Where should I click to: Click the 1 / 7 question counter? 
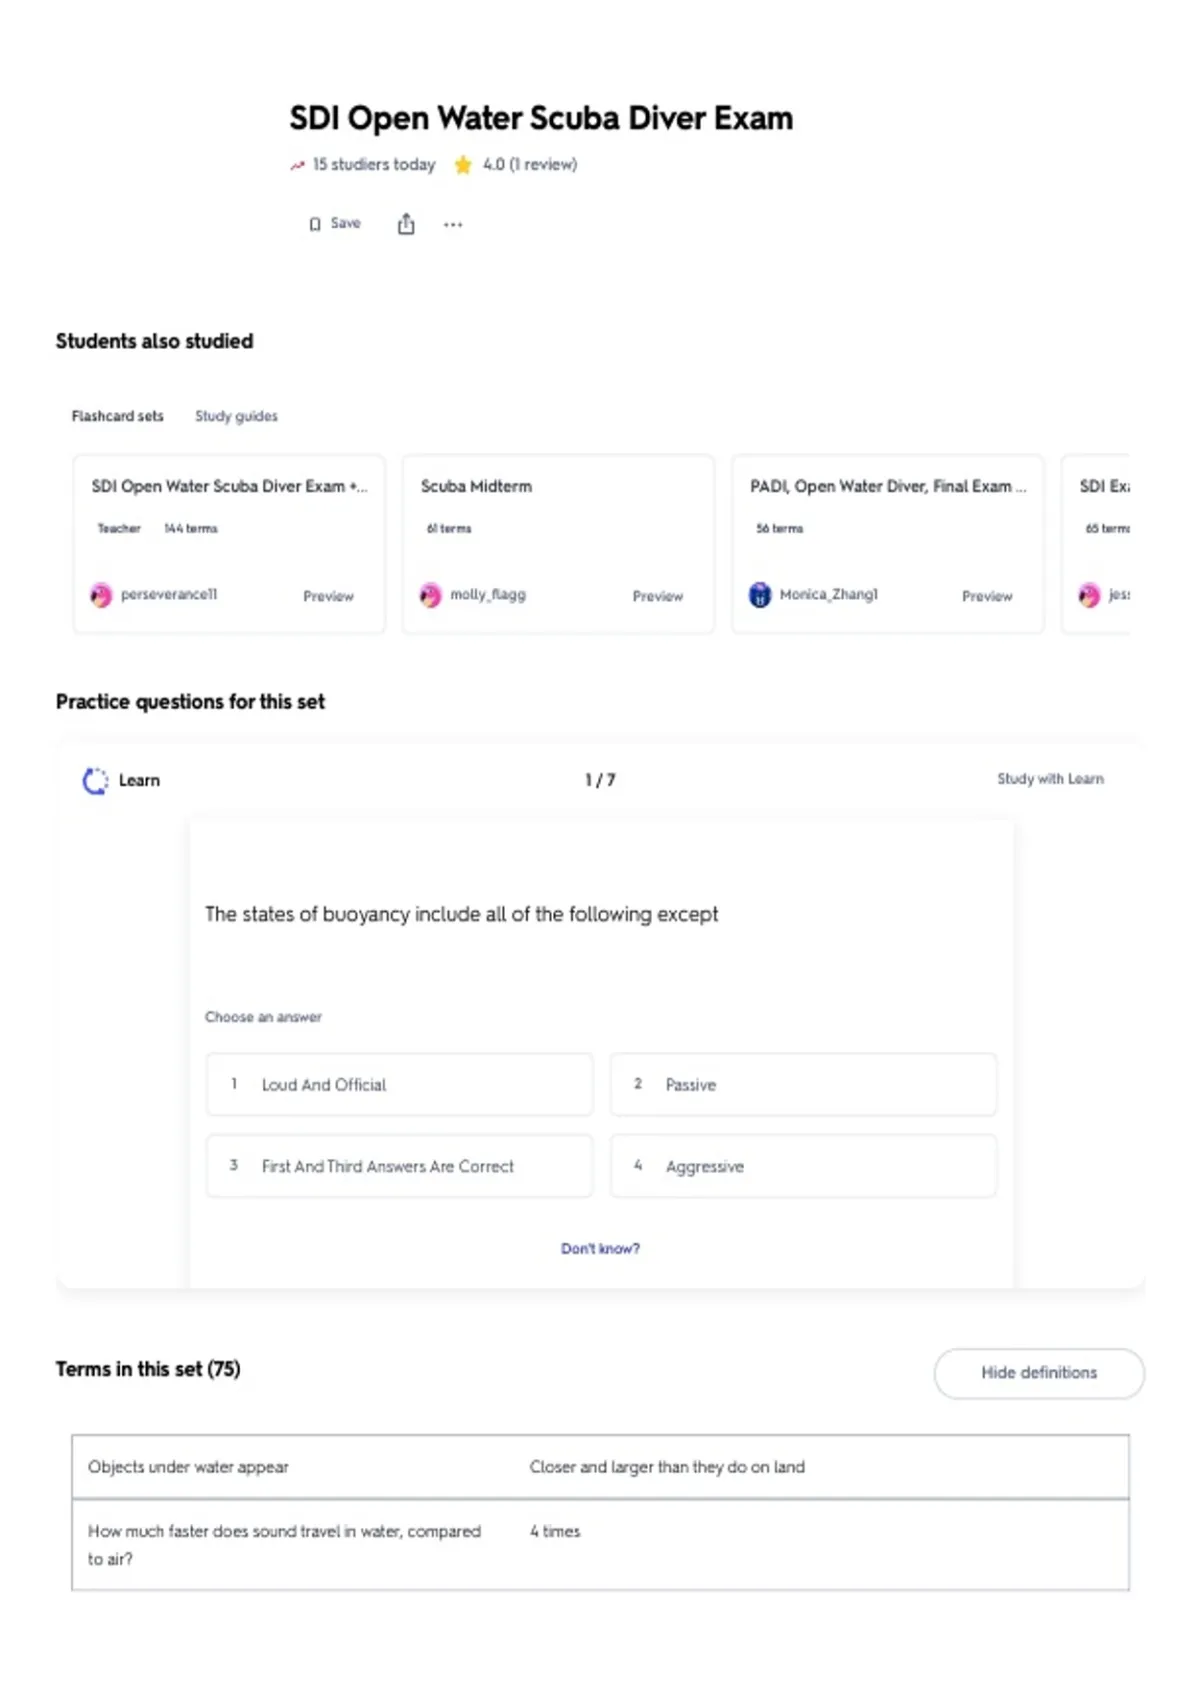click(600, 780)
